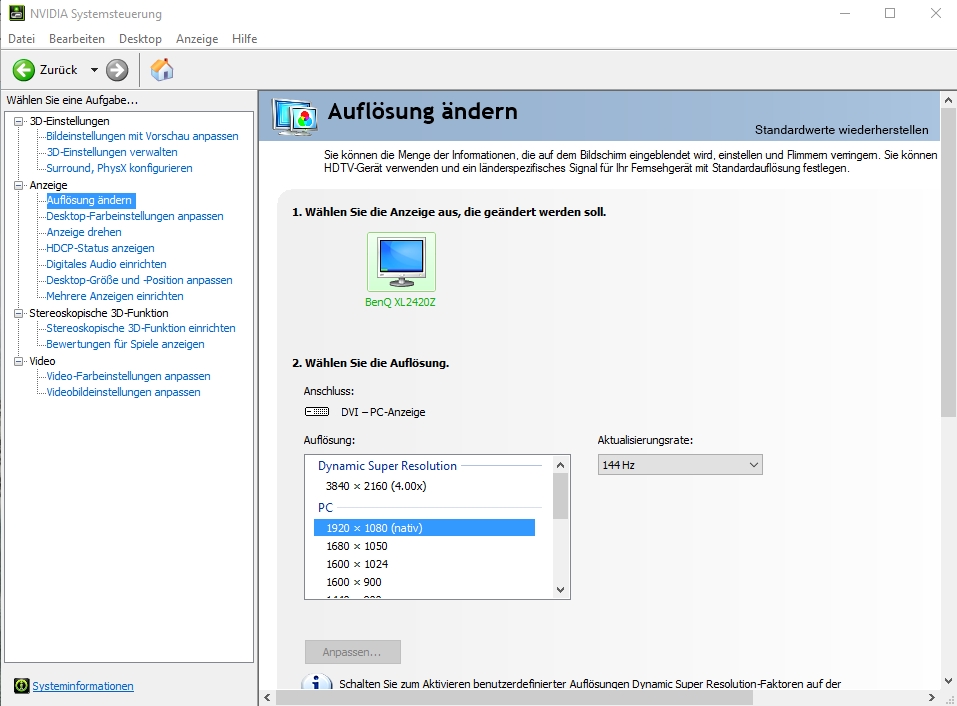
Task: Click the resolution list scrollbar thumb
Action: [560, 496]
